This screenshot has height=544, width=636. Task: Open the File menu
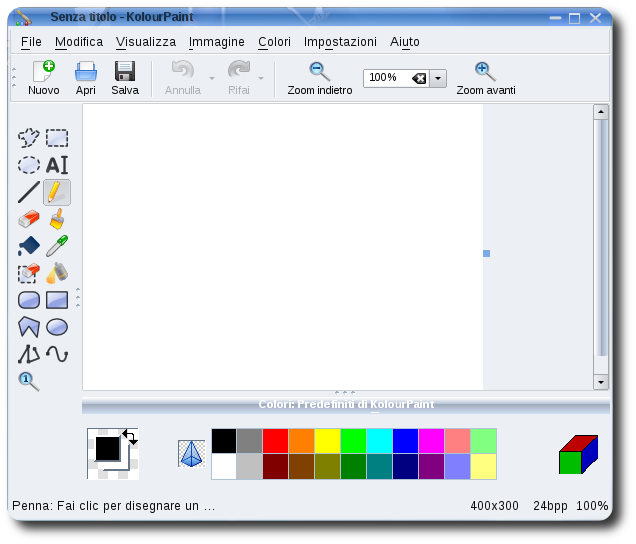coord(31,42)
